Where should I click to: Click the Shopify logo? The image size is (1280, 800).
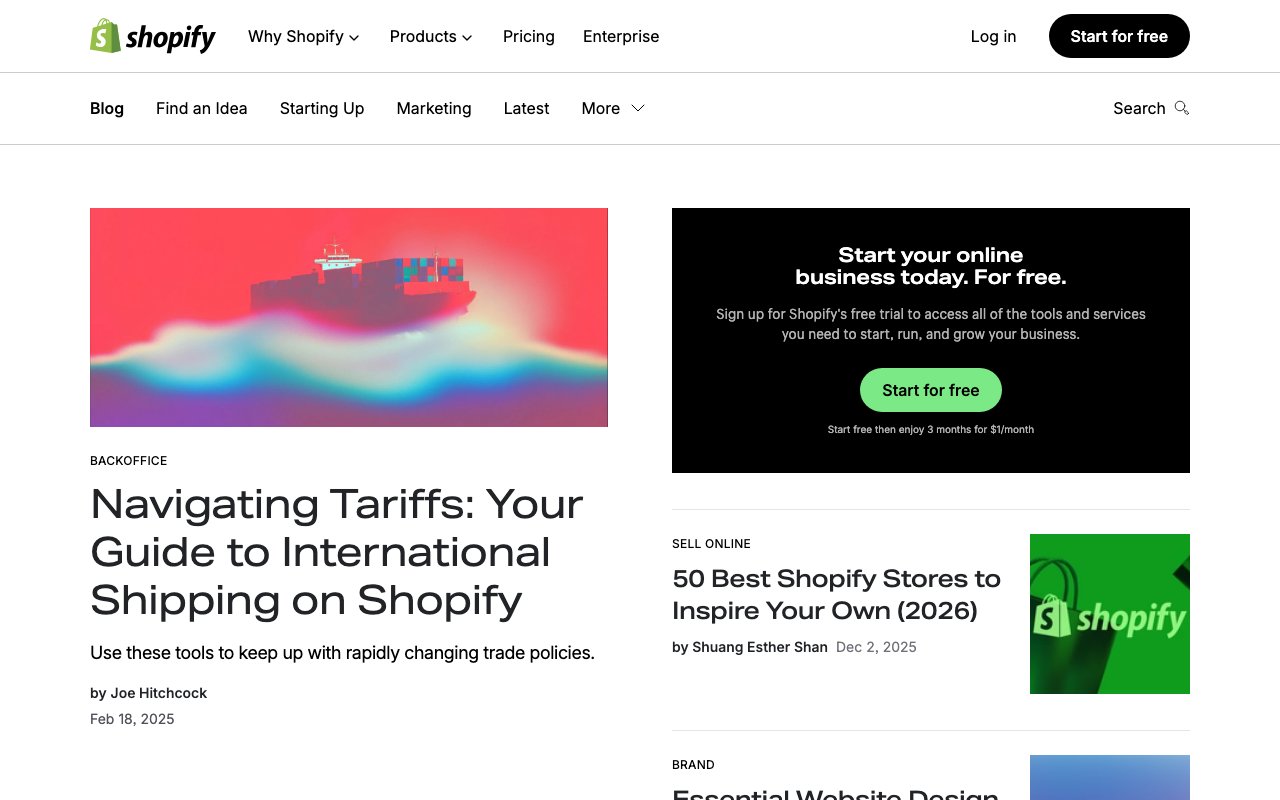pyautogui.click(x=153, y=37)
